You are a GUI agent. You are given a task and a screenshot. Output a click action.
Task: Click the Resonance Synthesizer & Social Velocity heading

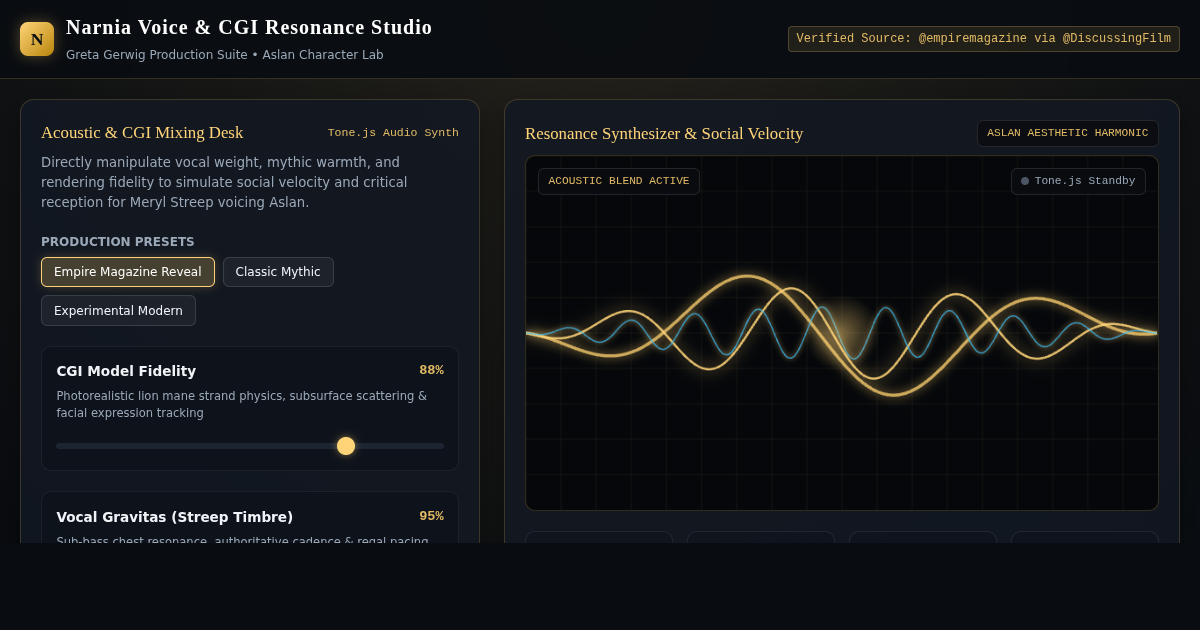[664, 134]
